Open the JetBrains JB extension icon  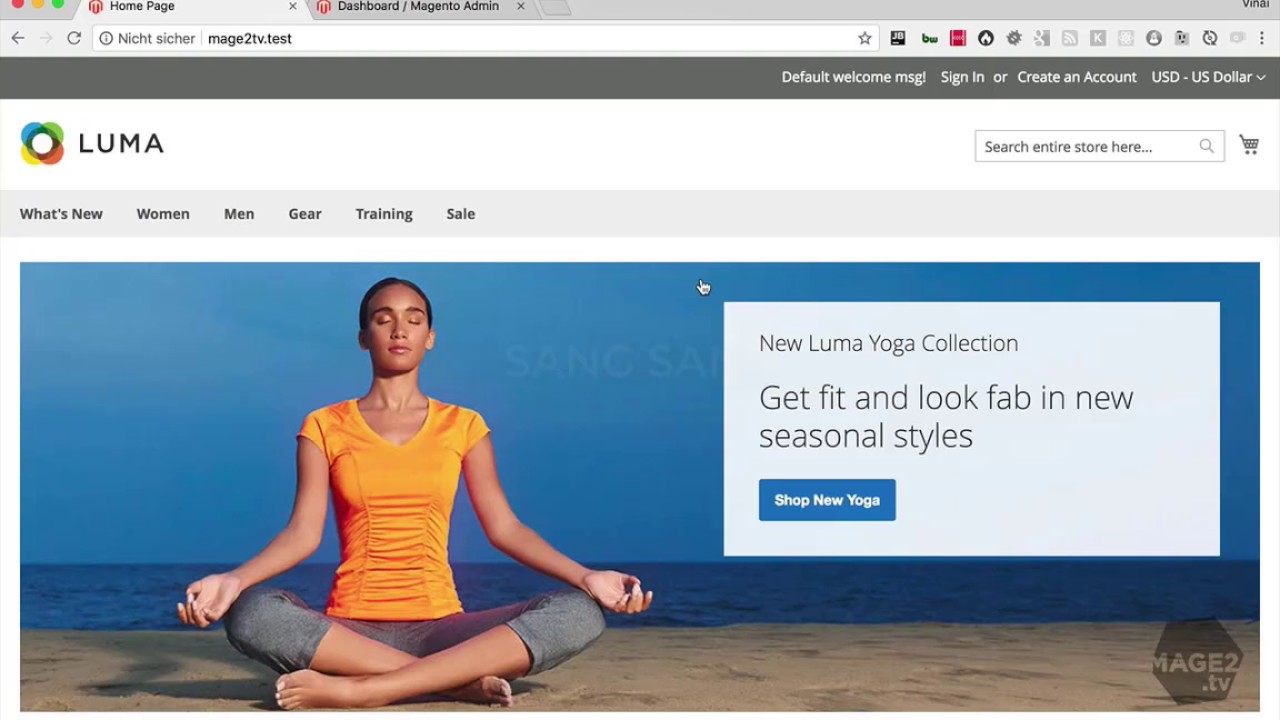(x=898, y=38)
